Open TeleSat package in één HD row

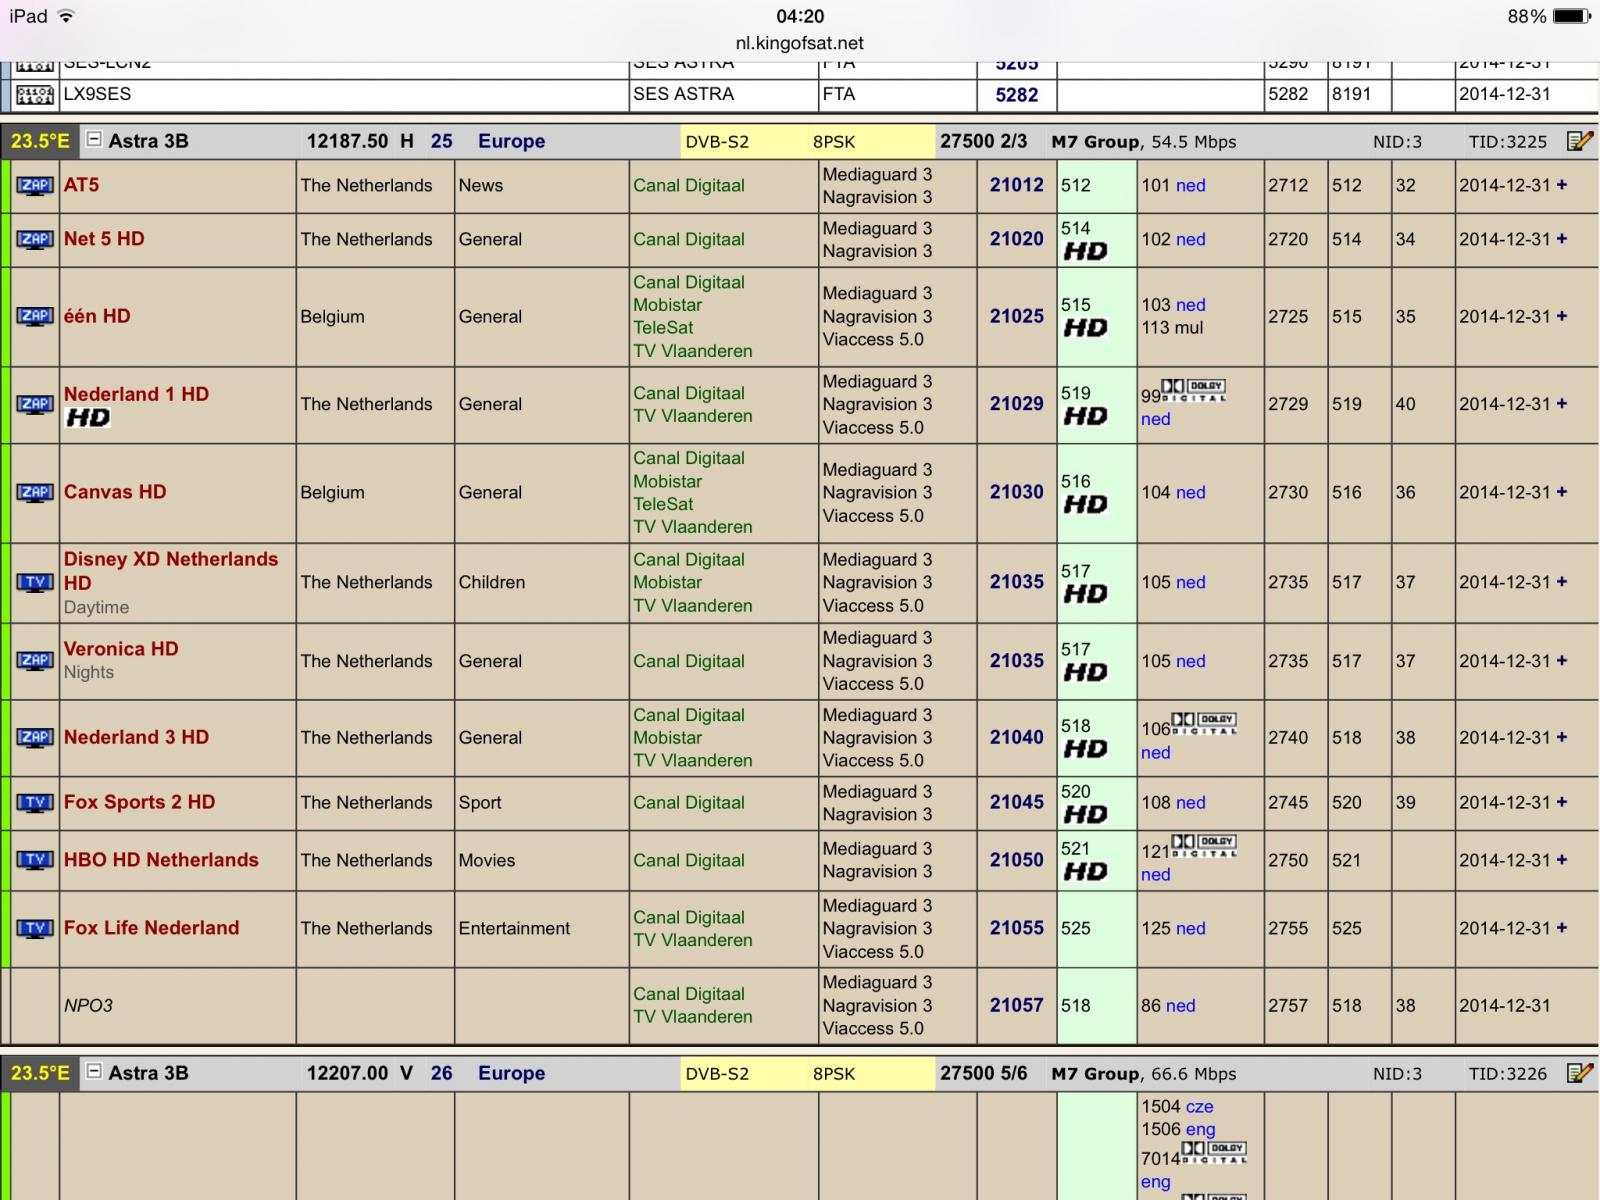tap(663, 327)
